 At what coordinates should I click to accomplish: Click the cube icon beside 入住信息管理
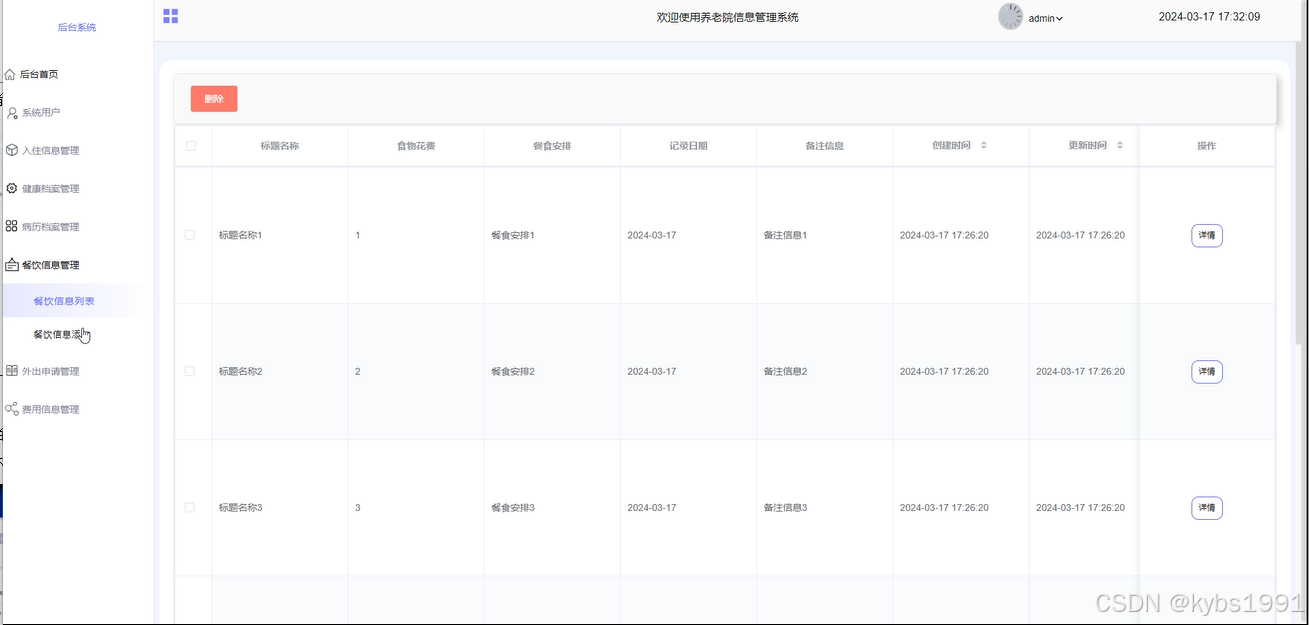click(x=12, y=150)
